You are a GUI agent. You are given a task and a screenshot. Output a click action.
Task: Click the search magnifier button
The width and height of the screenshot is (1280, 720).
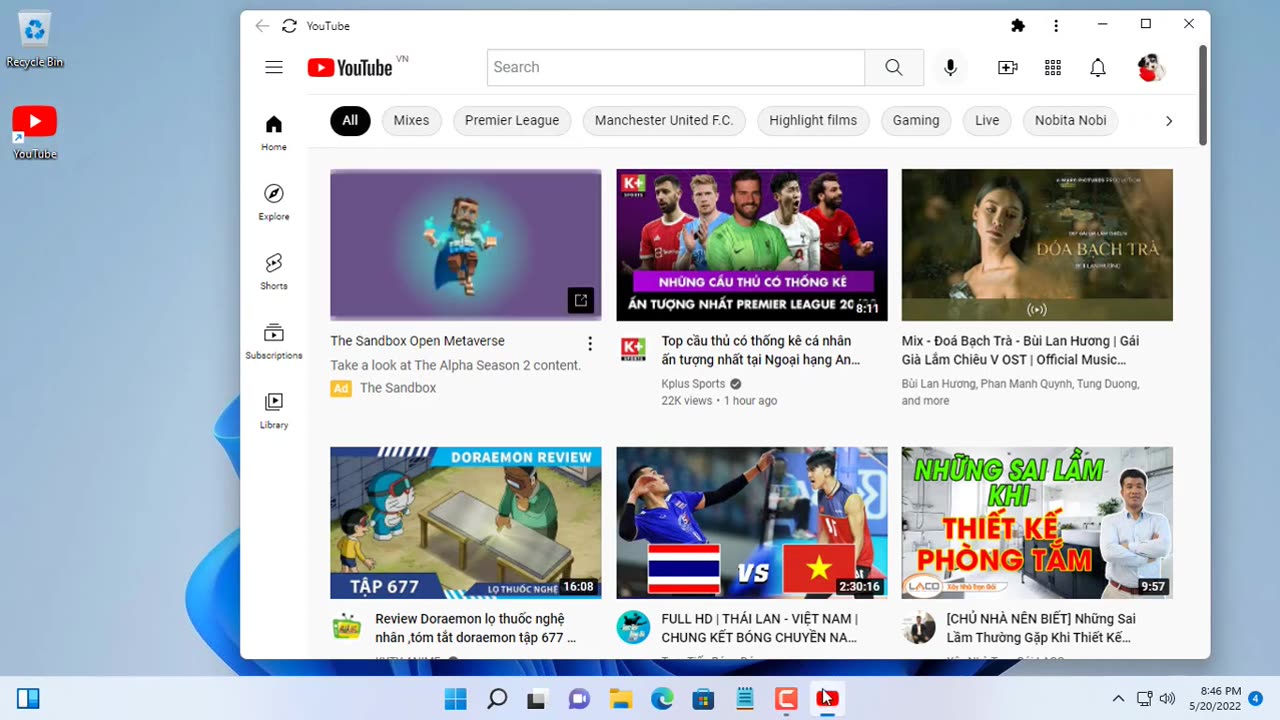(894, 67)
